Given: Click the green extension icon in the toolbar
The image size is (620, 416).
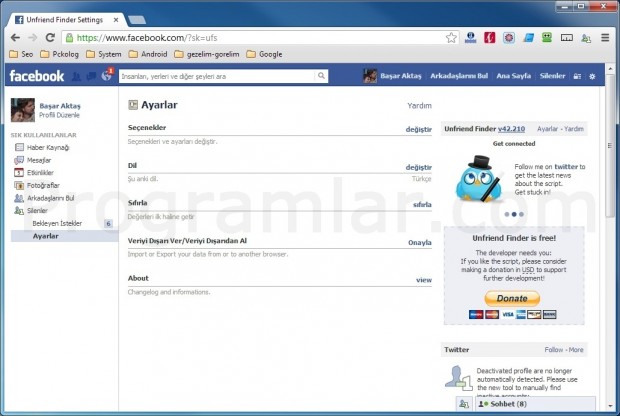Looking at the screenshot, I should 547,38.
